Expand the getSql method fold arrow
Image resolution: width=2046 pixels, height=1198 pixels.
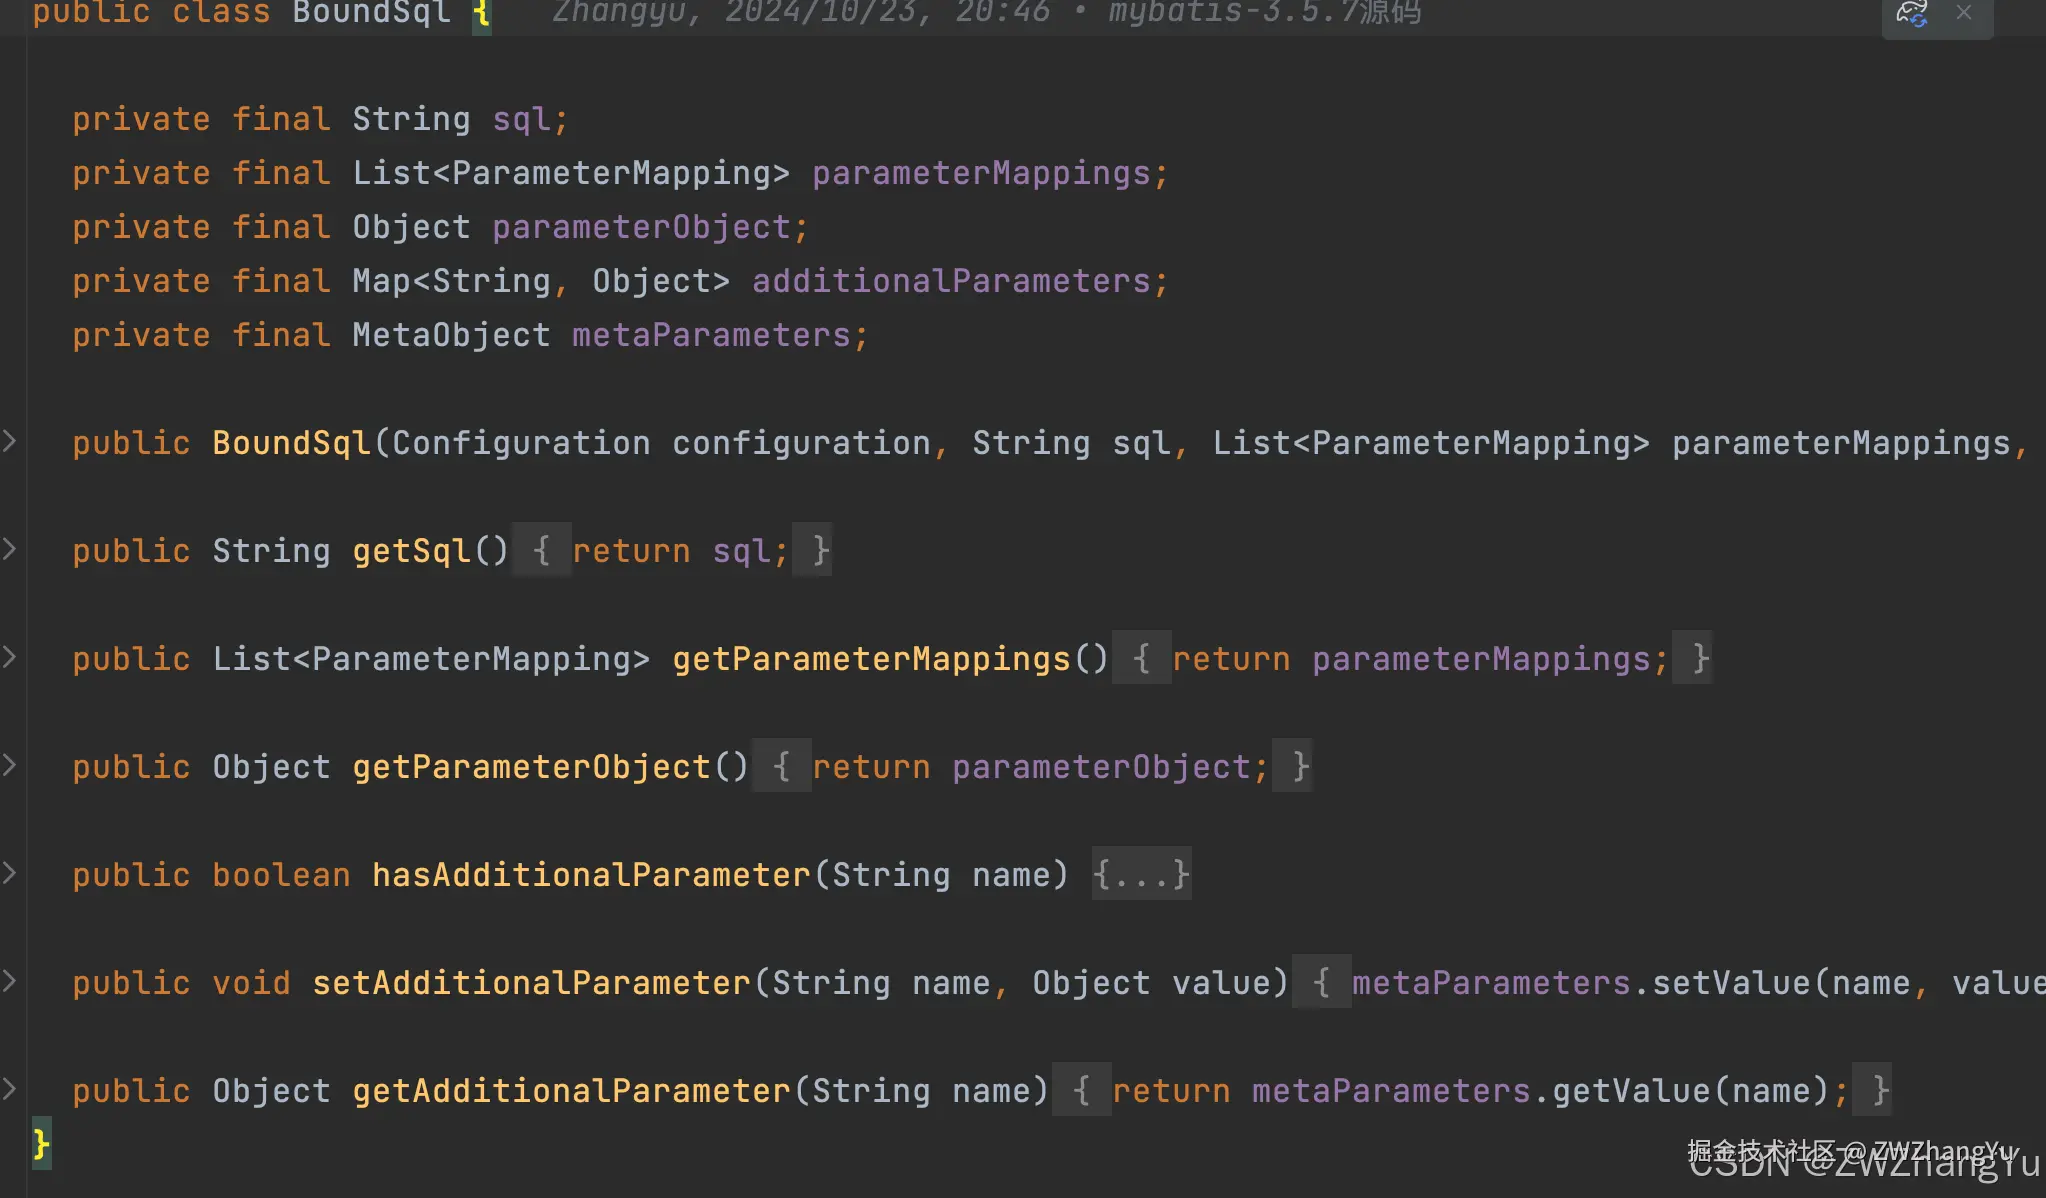10,548
